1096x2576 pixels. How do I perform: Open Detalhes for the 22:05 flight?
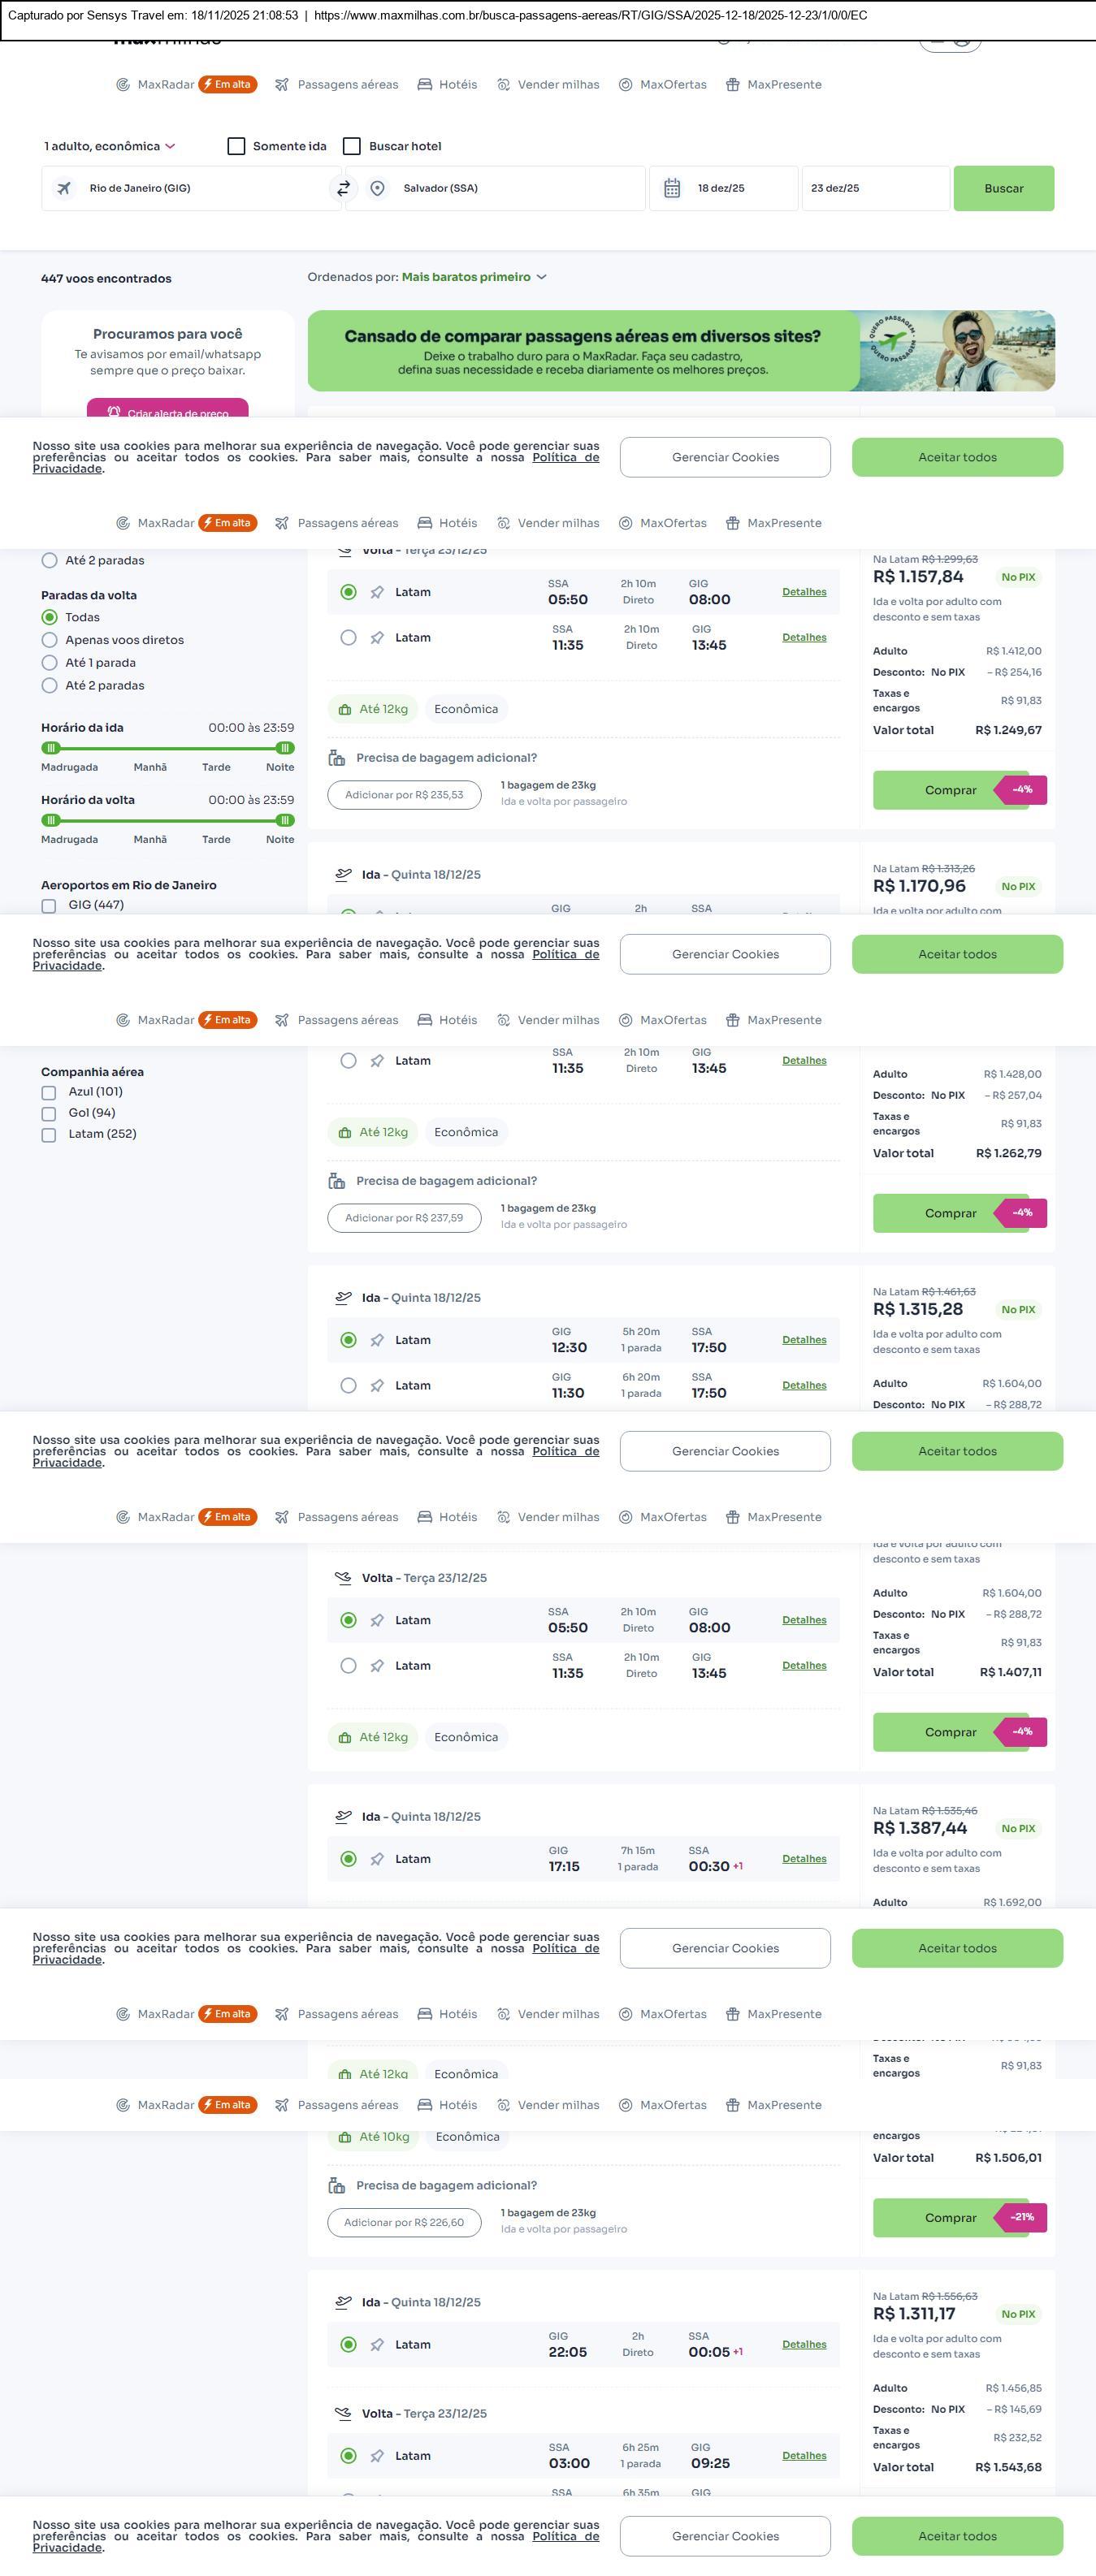[804, 2344]
